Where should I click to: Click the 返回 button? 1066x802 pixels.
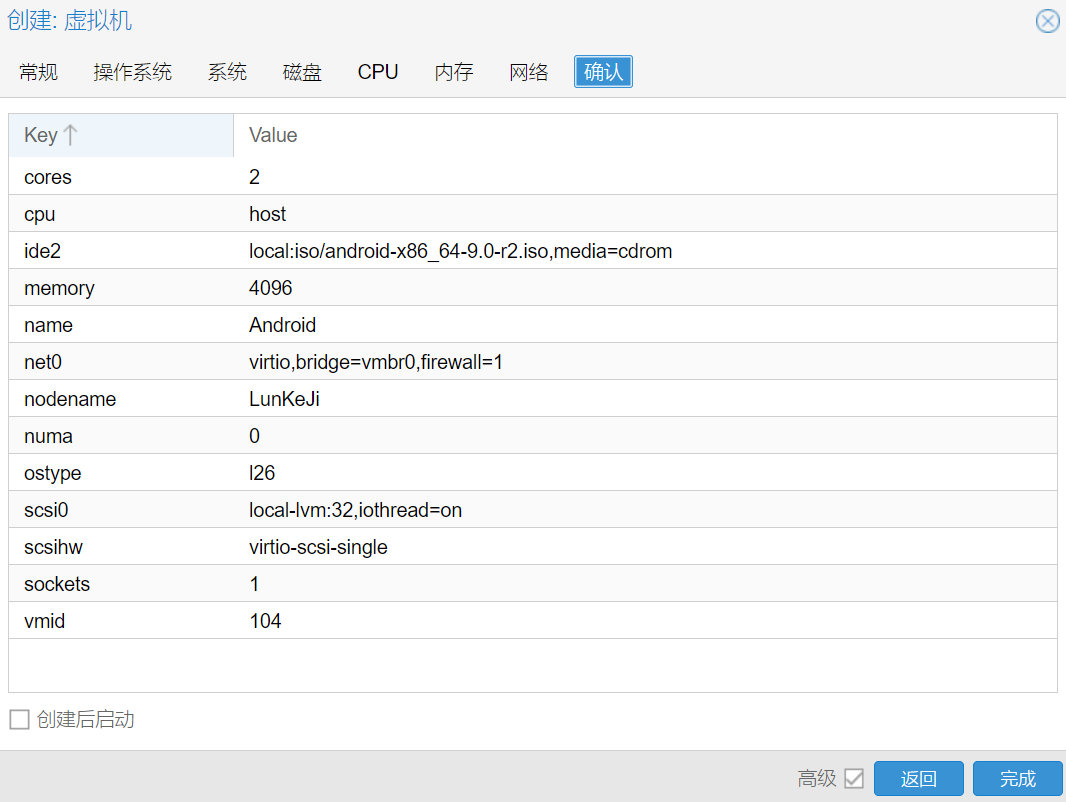click(x=918, y=778)
